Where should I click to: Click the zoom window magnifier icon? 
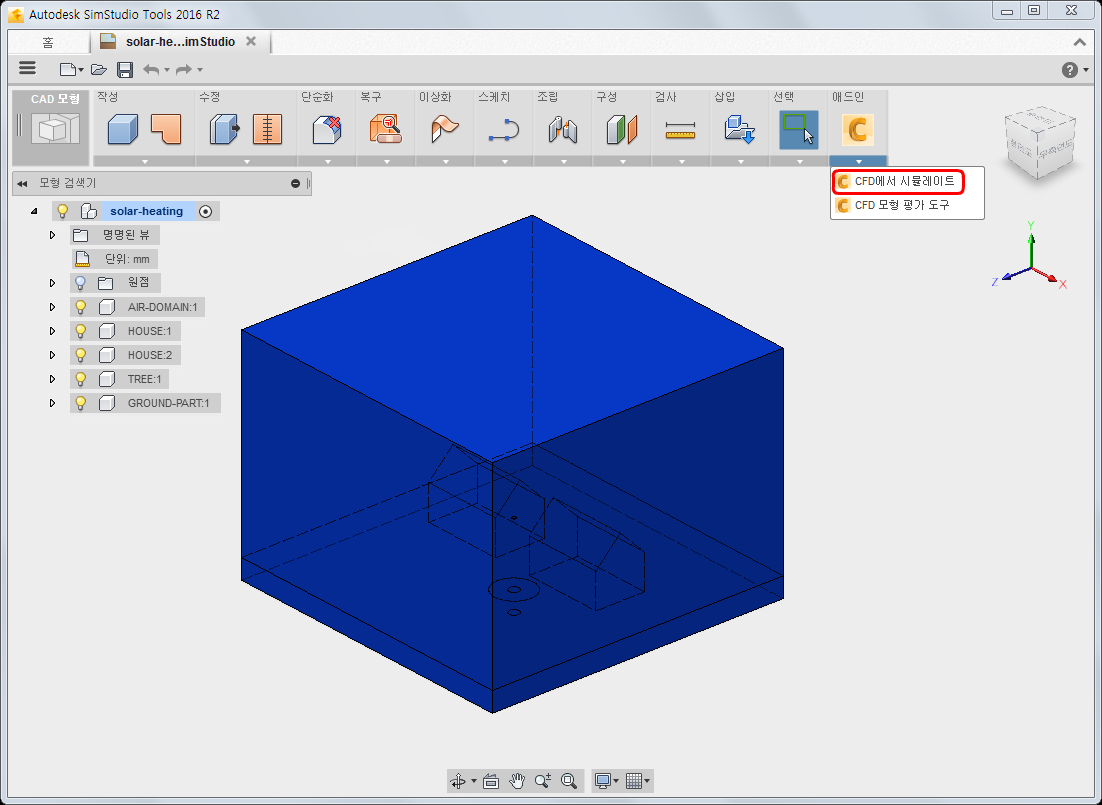(569, 781)
